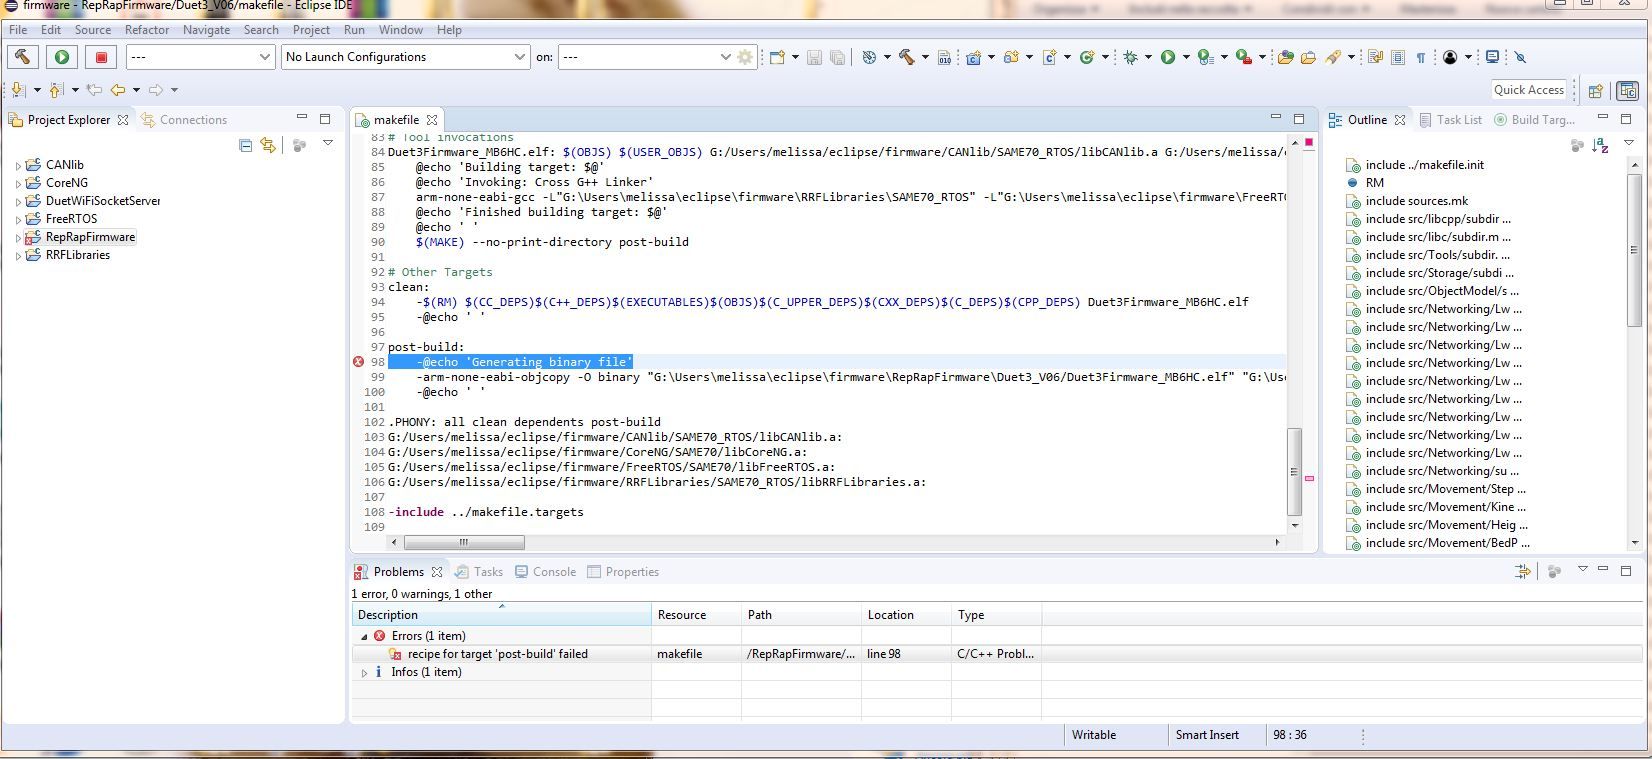Open the No Launch Configurations dropdown
Image resolution: width=1652 pixels, height=759 pixels.
click(x=405, y=57)
